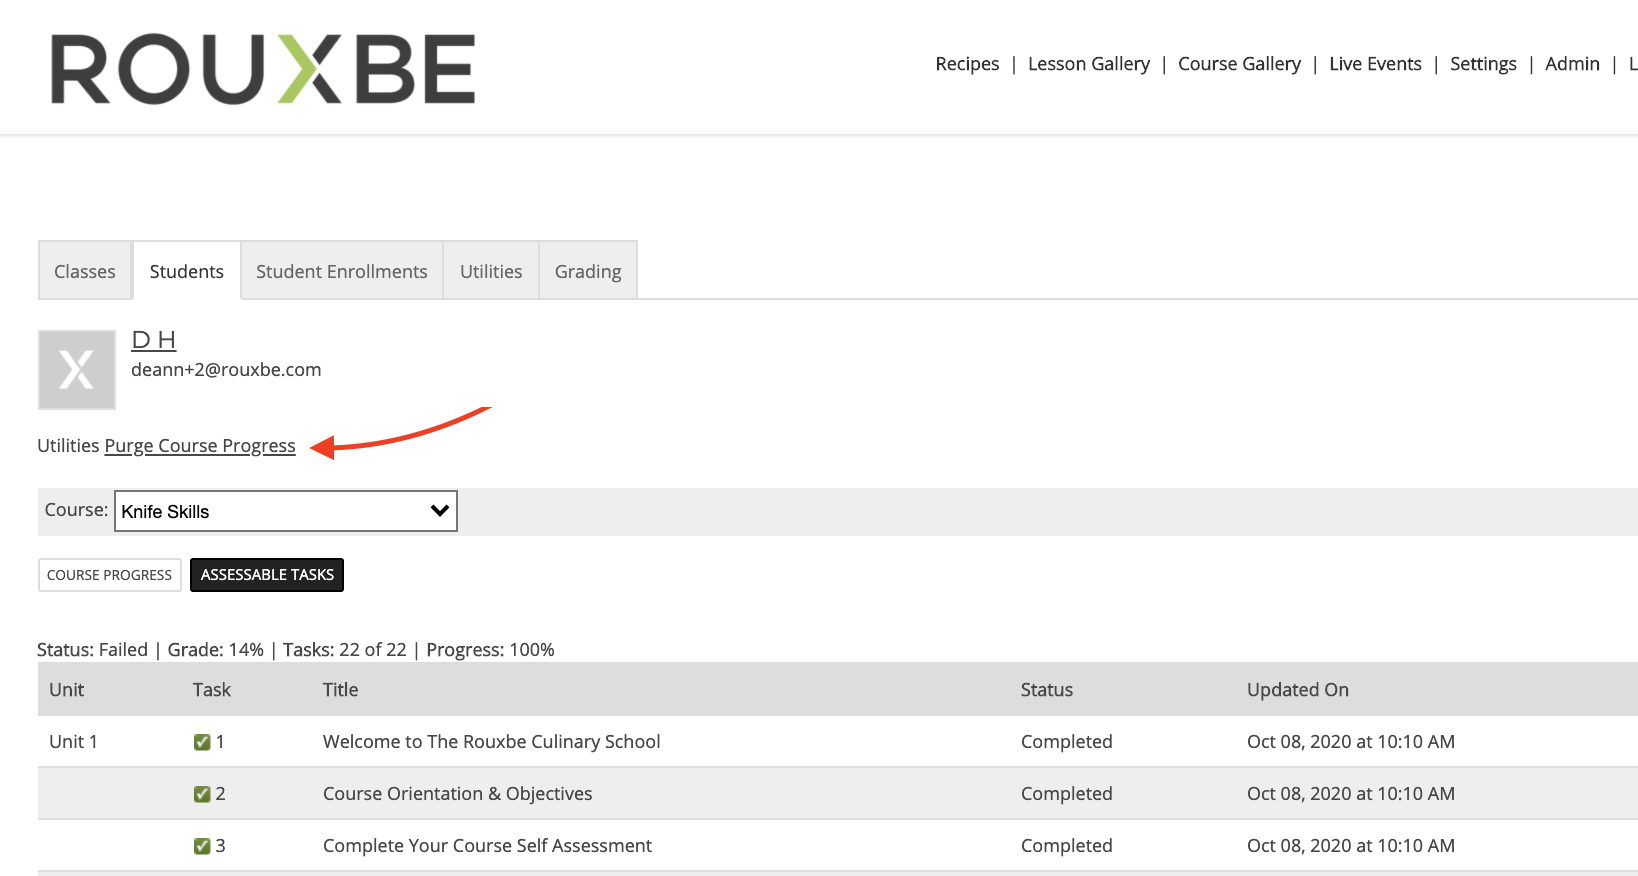Click Completed status for Welcome task row
Screen dimensions: 1638x876
click(1067, 742)
